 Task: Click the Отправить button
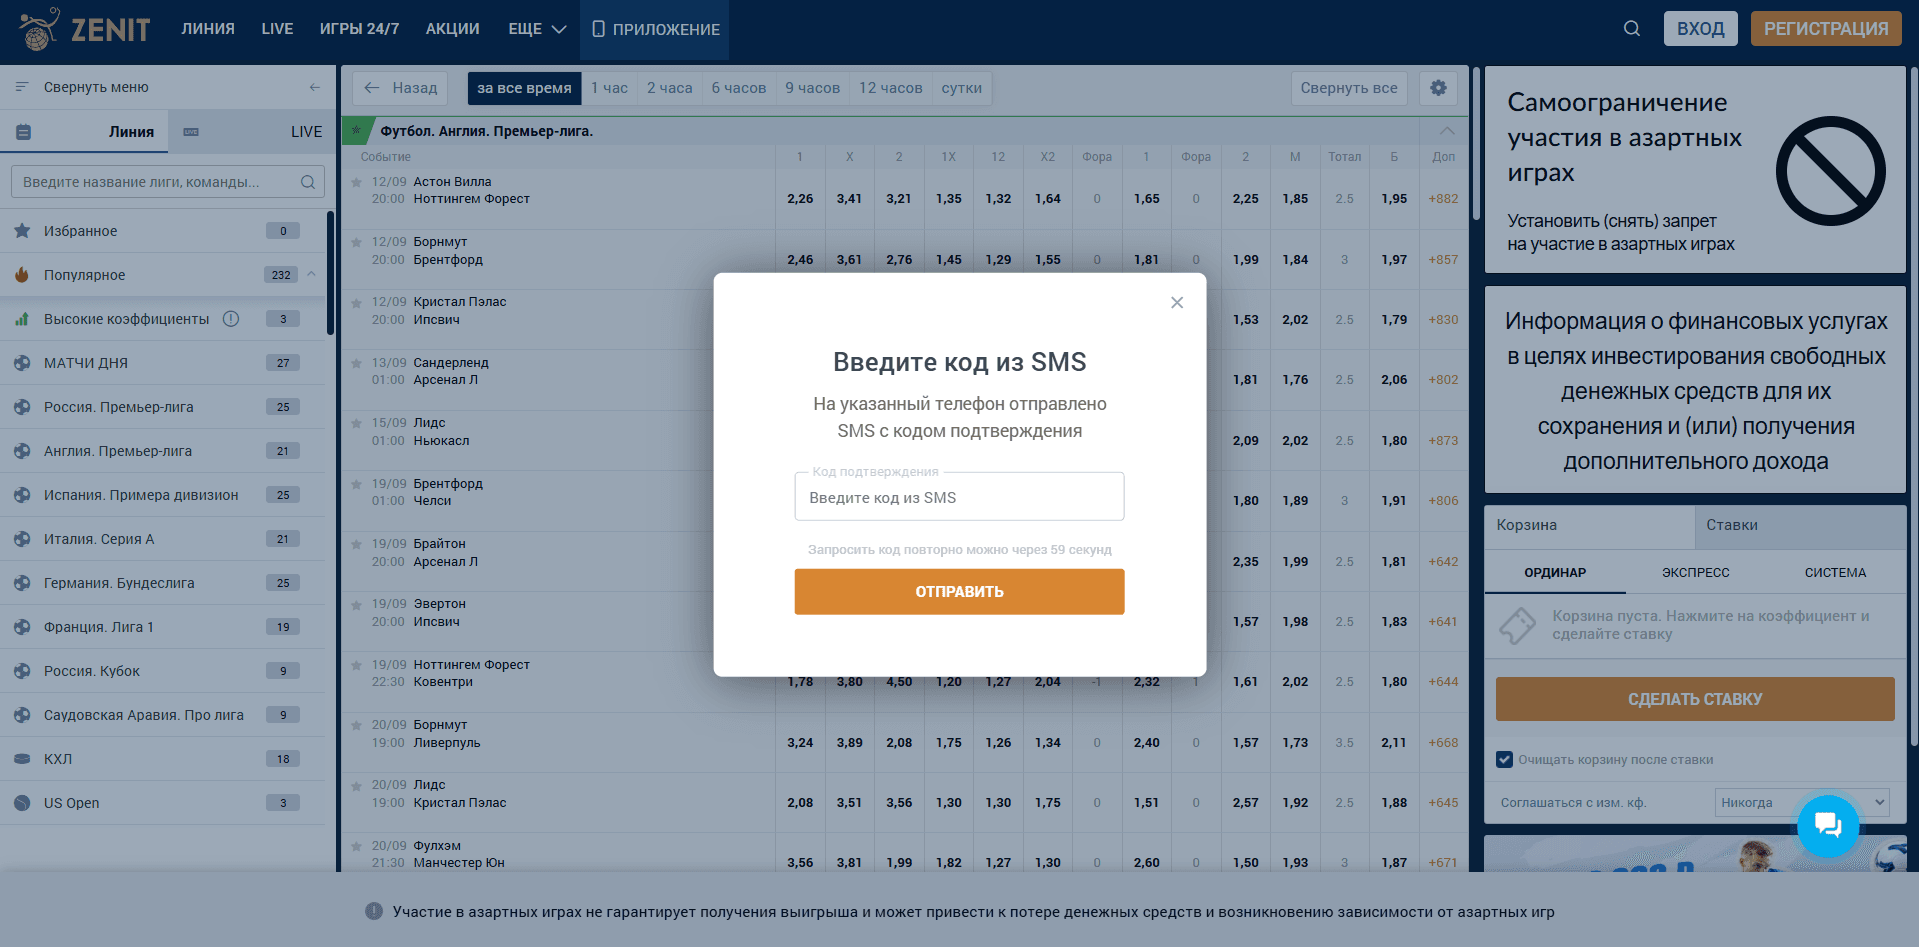(959, 592)
